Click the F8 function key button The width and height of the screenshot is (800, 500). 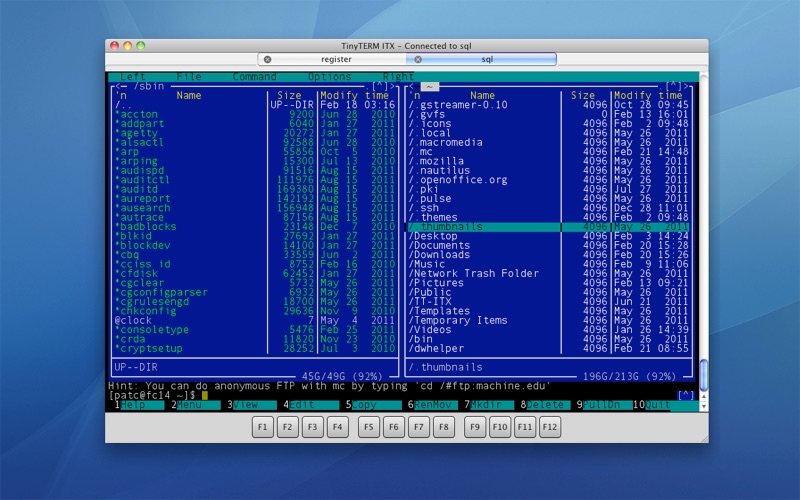tap(443, 427)
